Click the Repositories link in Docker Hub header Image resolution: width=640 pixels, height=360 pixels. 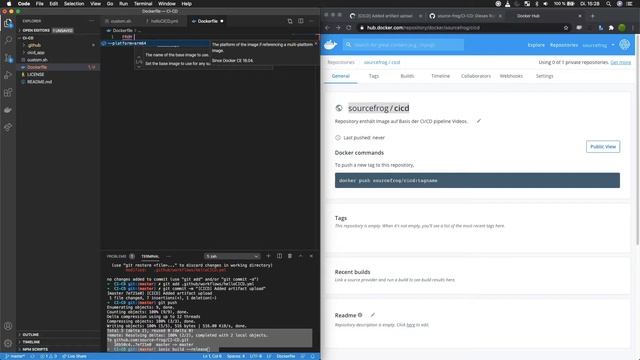tap(564, 45)
